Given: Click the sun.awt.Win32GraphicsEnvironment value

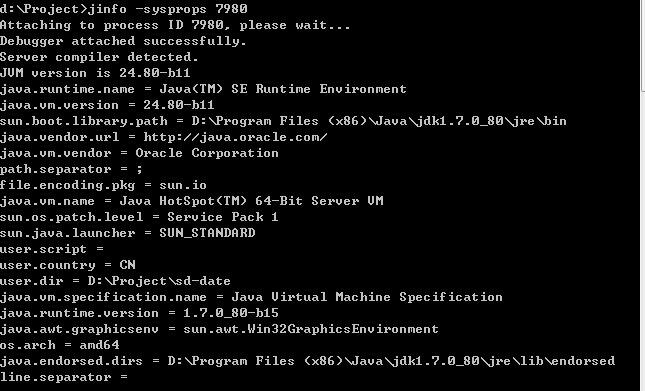Looking at the screenshot, I should [x=311, y=329].
